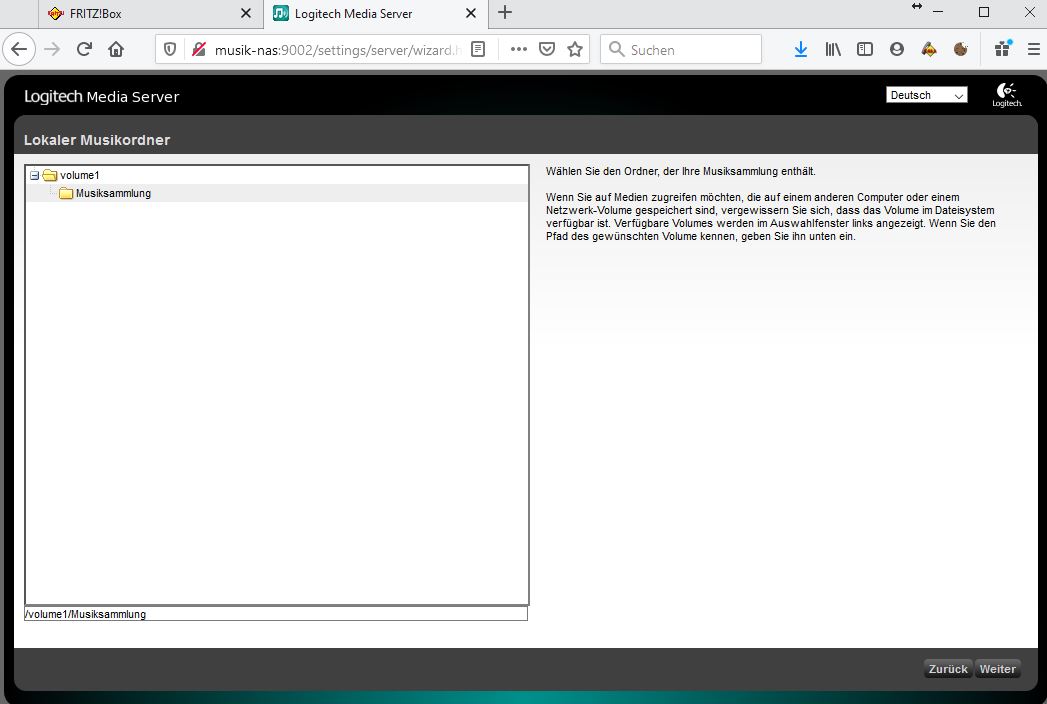1047x704 pixels.
Task: Open the downloads panel
Action: click(x=801, y=49)
